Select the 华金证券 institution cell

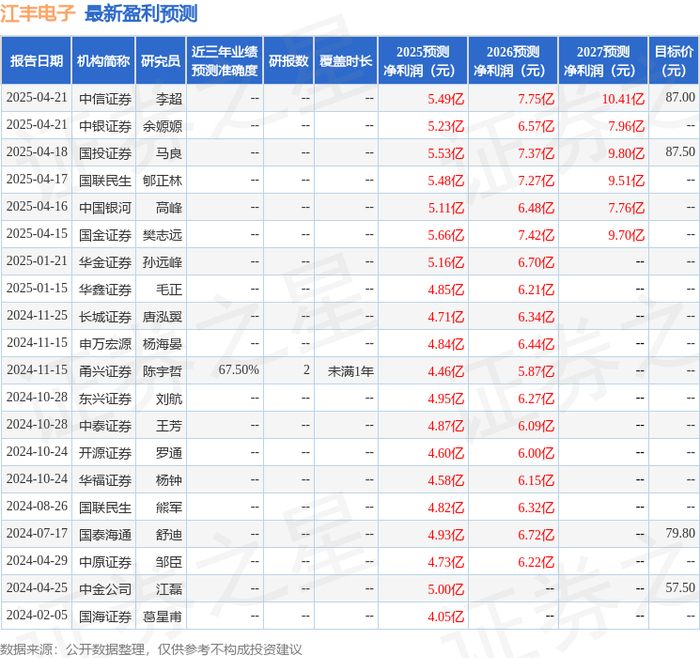tap(105, 262)
